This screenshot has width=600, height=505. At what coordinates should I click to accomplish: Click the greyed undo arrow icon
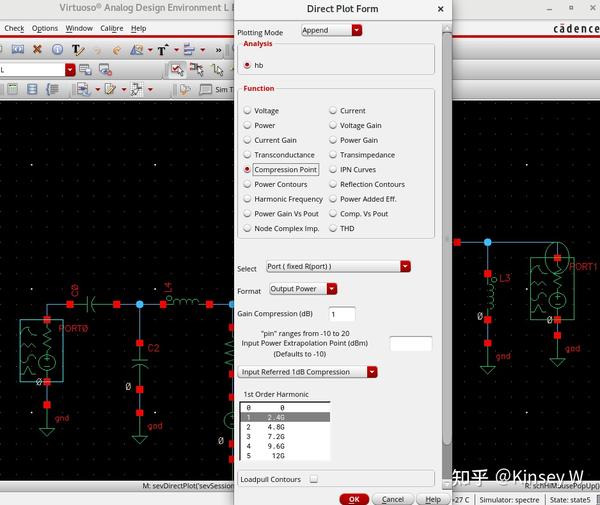[98, 50]
